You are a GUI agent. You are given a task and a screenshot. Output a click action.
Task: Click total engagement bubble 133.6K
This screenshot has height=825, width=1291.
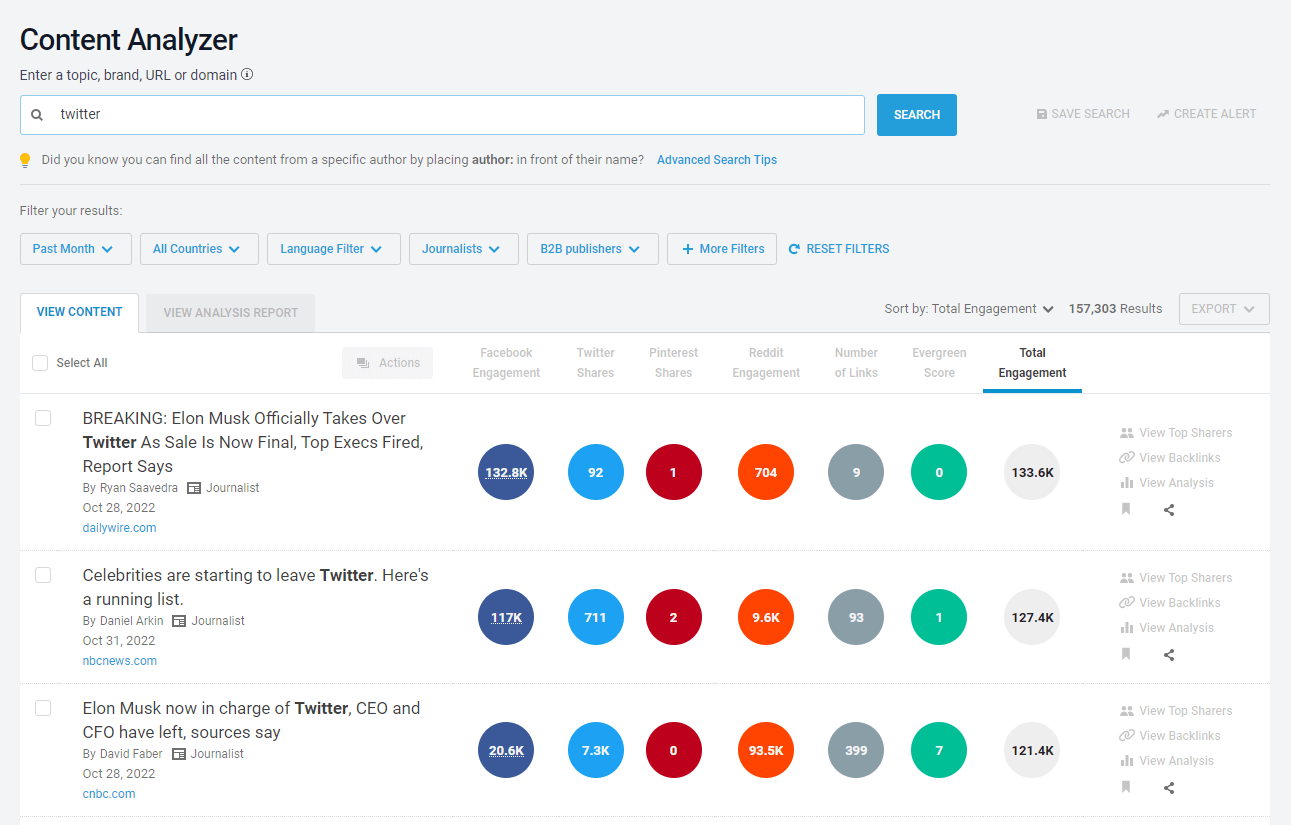tap(1032, 472)
